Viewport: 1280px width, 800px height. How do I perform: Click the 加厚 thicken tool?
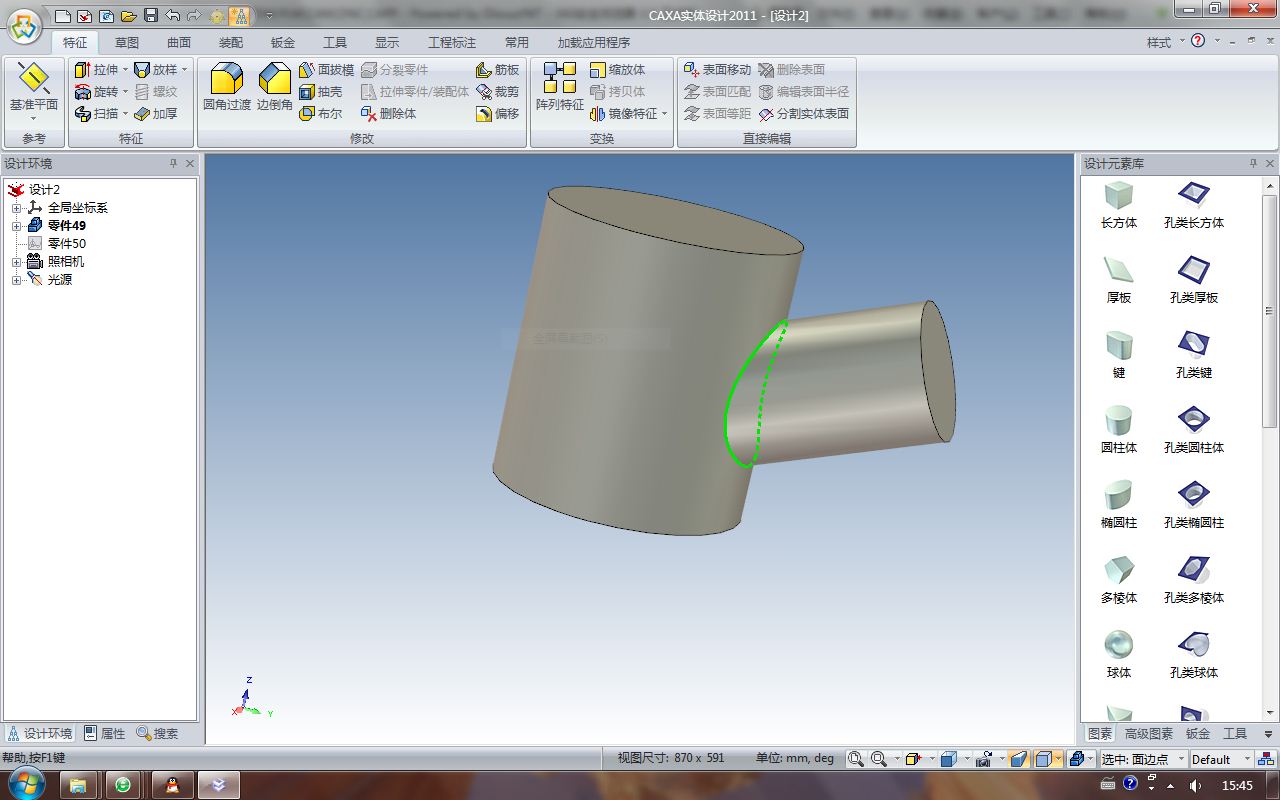(156, 114)
